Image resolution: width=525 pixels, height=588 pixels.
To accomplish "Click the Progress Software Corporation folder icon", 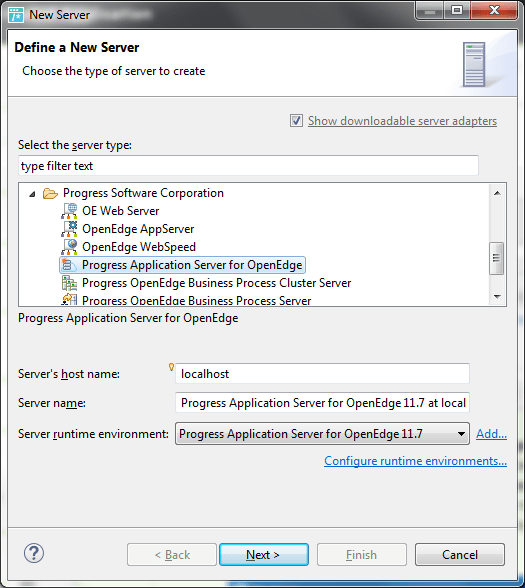I will [50, 193].
